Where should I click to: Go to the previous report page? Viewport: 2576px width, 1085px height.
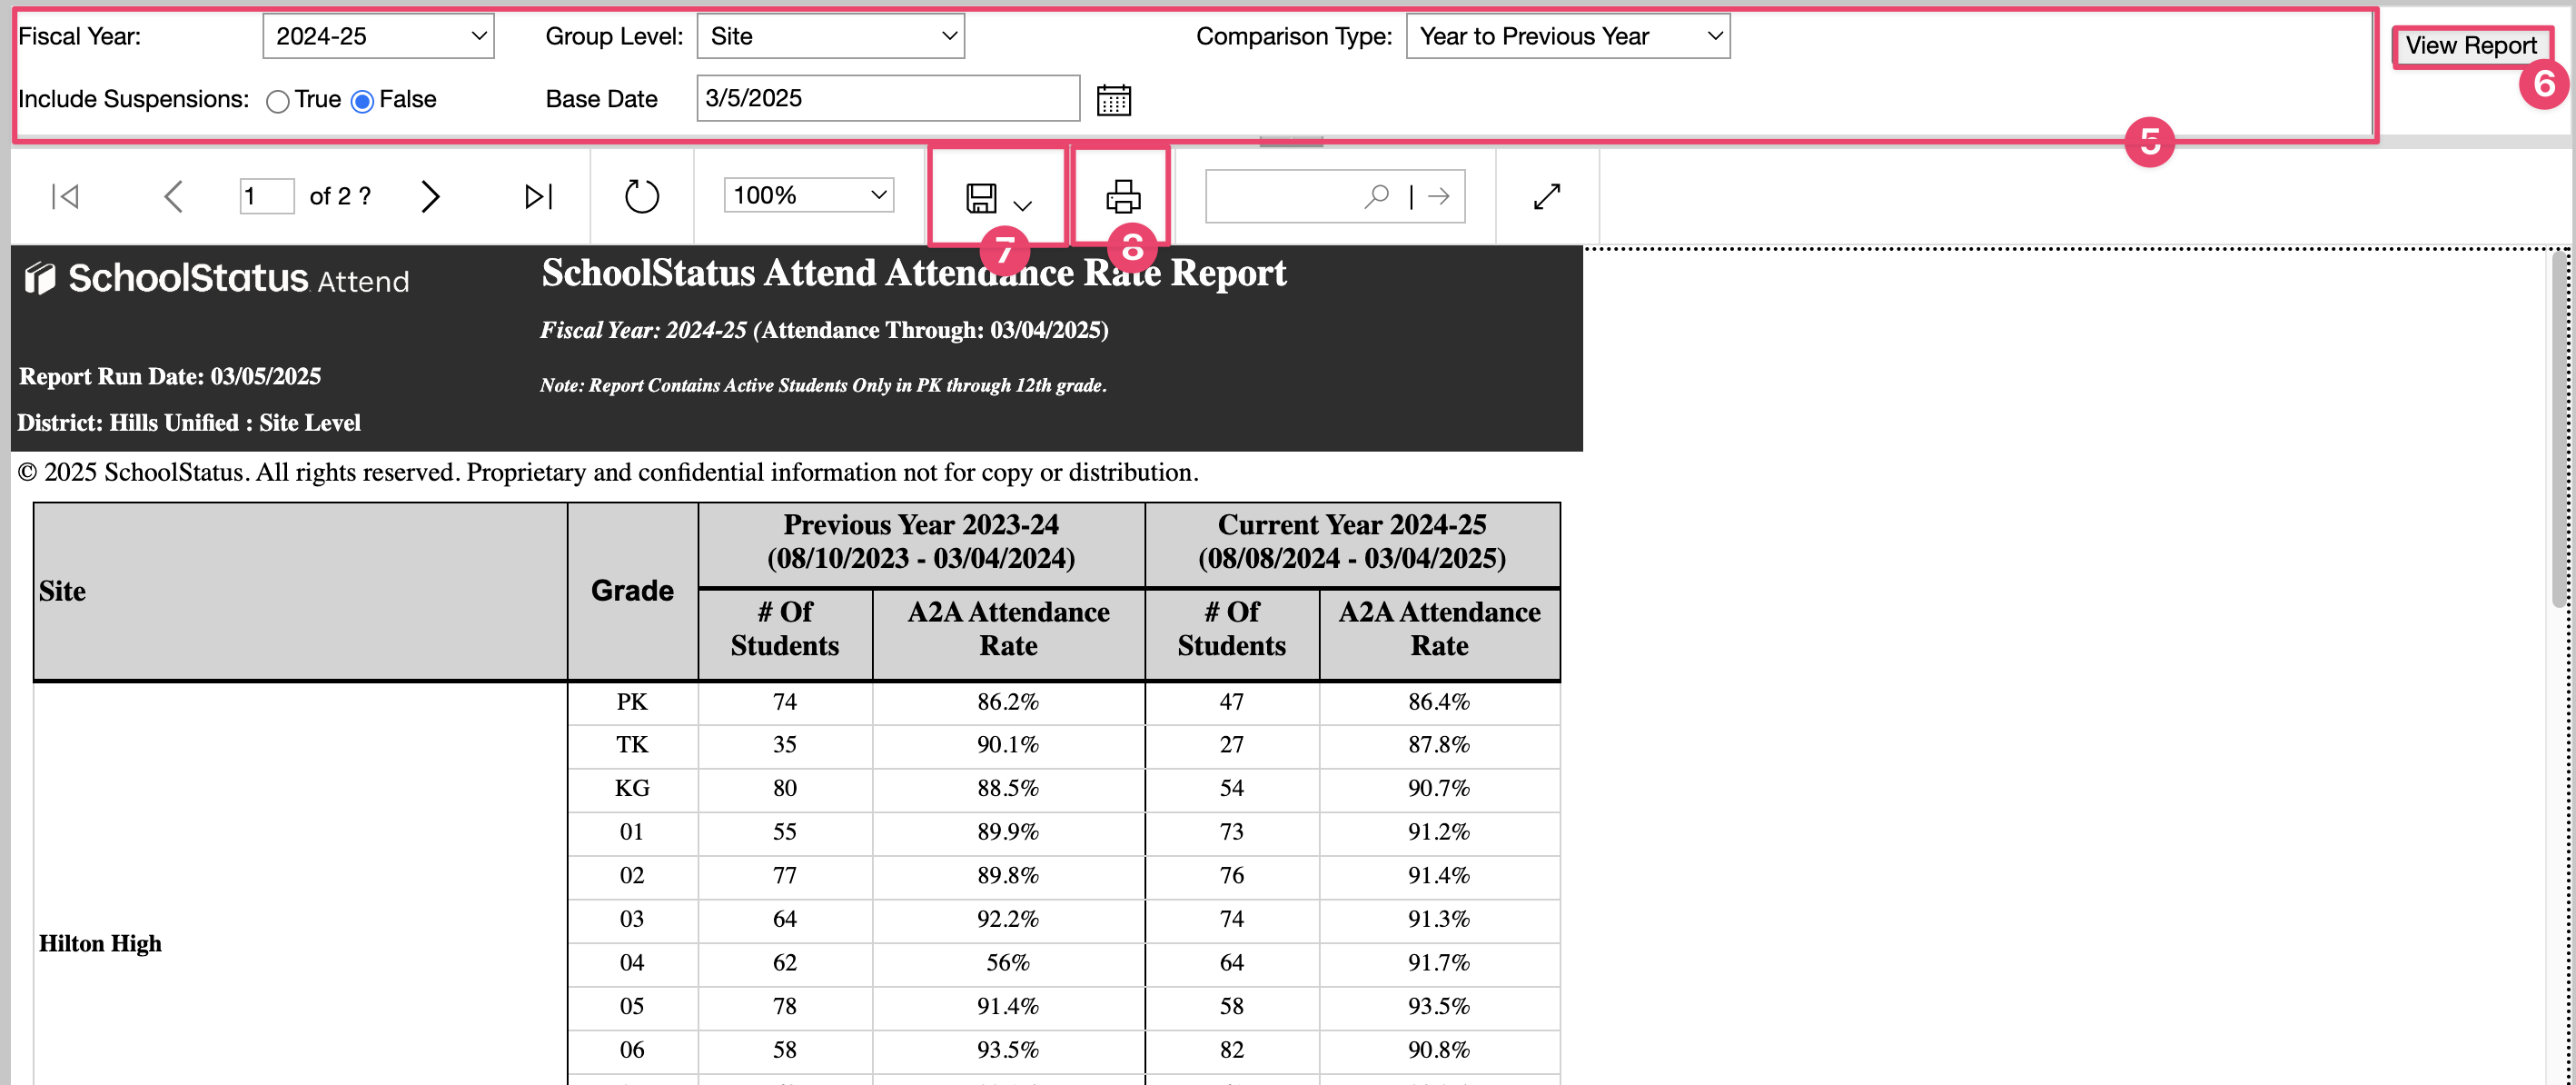pos(173,196)
